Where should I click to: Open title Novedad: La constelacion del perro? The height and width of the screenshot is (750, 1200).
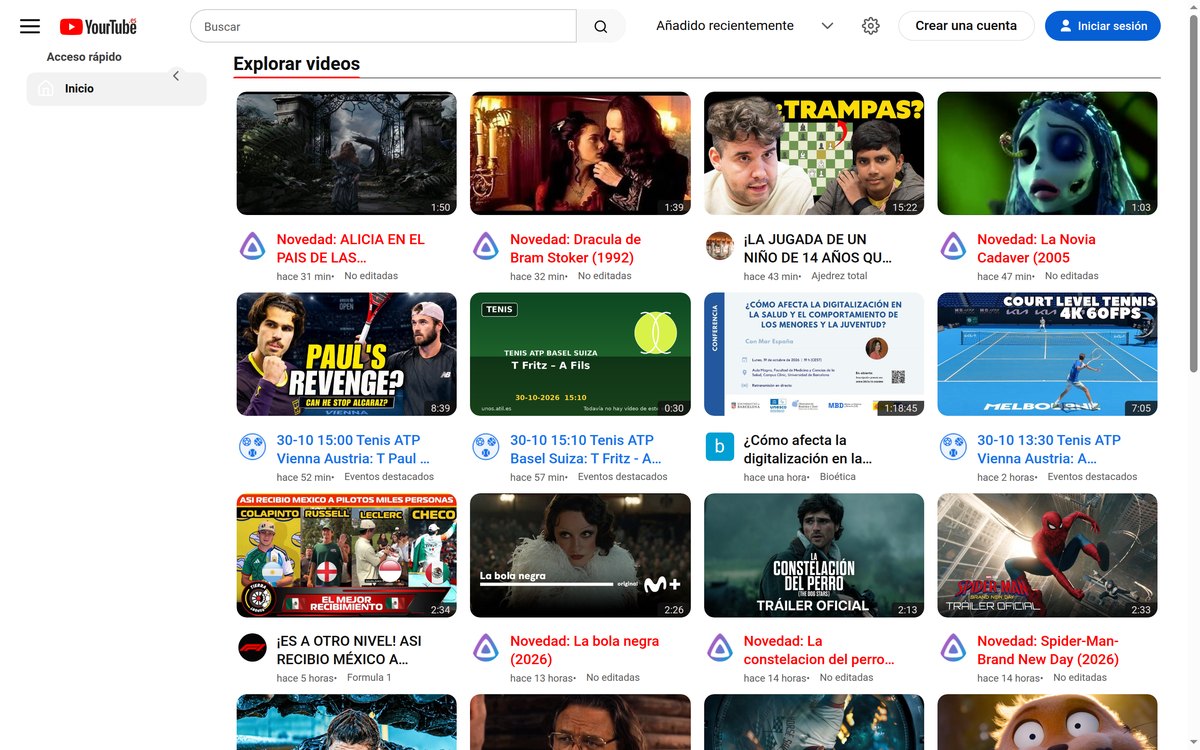click(x=819, y=650)
